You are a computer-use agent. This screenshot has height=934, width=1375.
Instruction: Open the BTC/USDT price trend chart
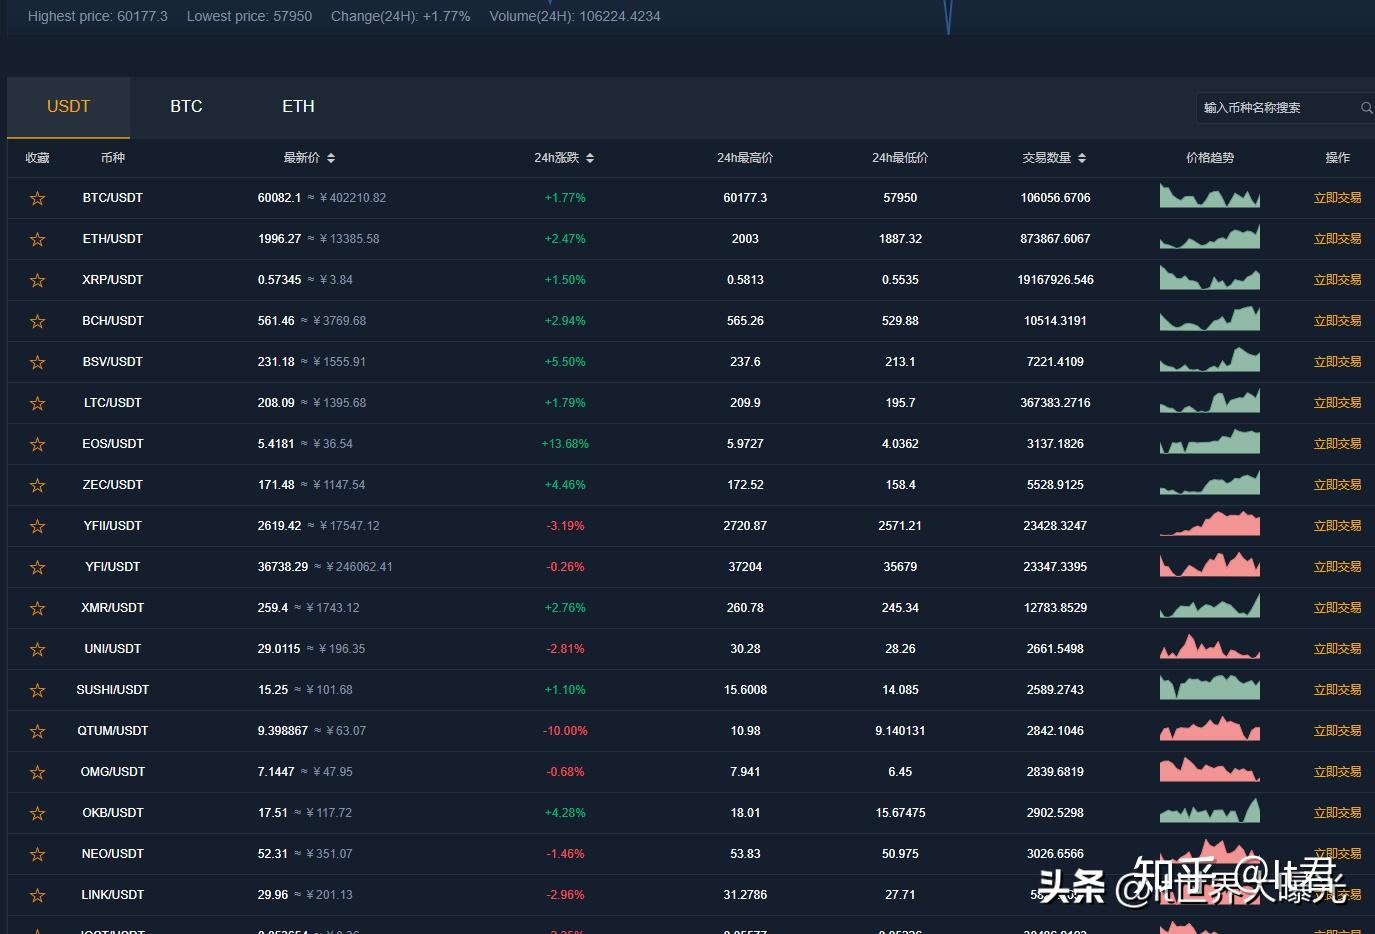pos(1210,196)
